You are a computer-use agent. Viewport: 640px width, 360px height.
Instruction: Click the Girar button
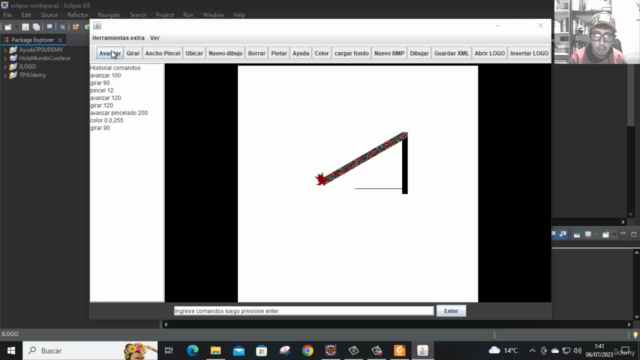133,53
